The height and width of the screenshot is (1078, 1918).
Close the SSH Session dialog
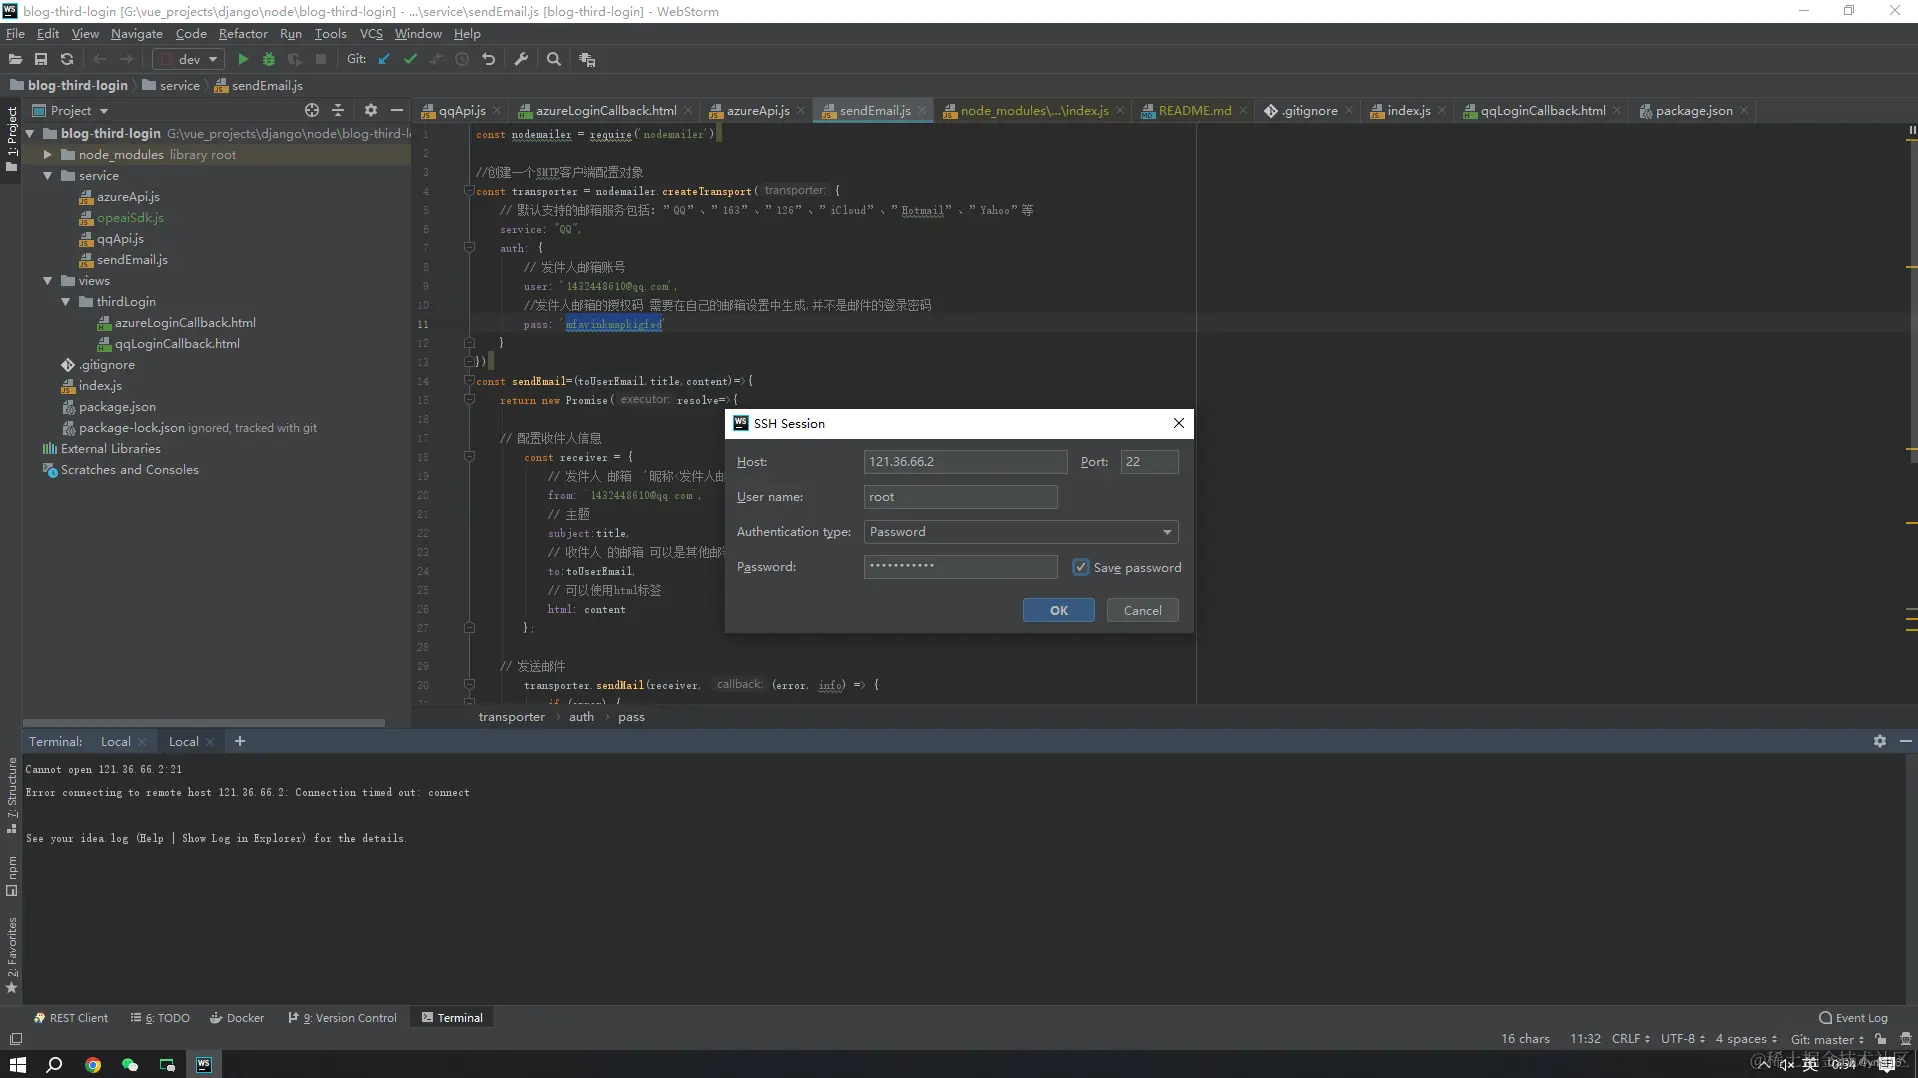coord(1179,423)
